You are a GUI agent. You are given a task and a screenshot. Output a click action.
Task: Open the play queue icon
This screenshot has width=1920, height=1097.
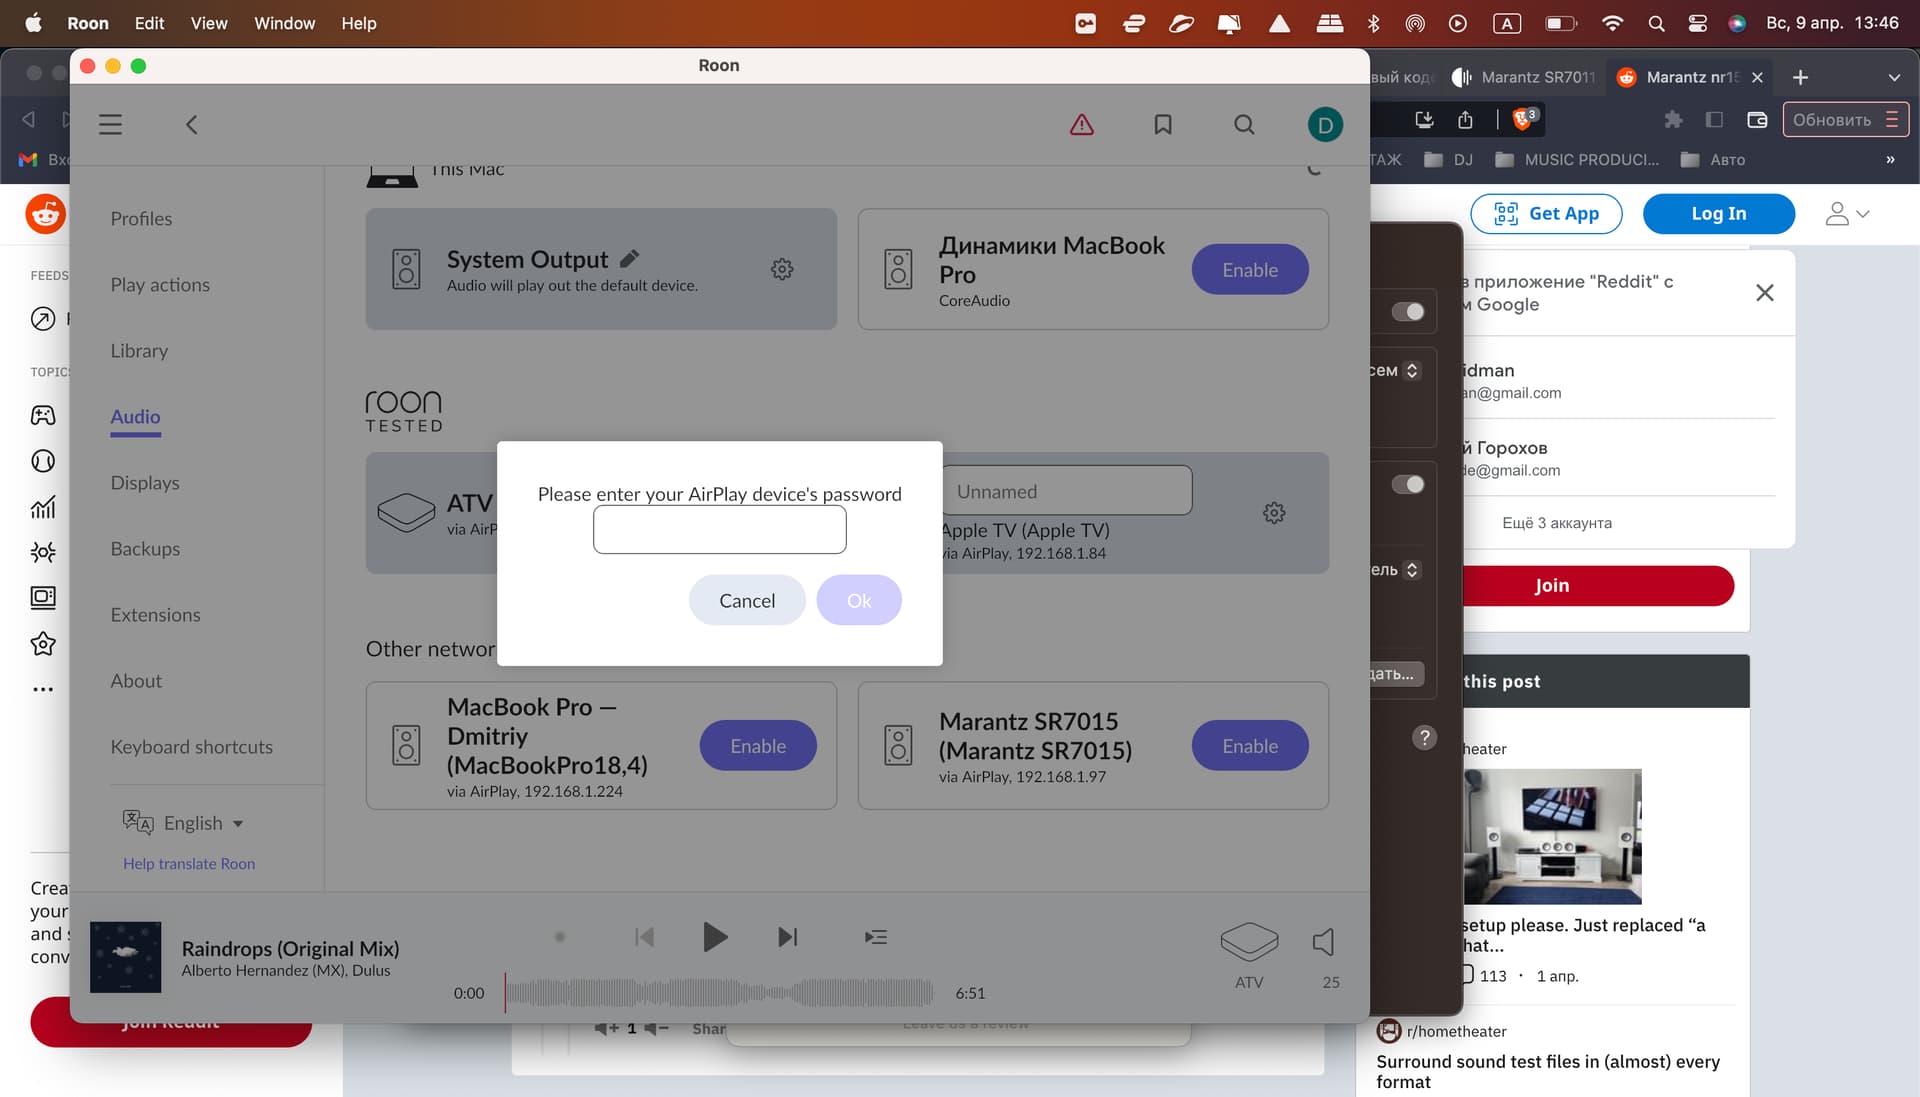click(875, 937)
